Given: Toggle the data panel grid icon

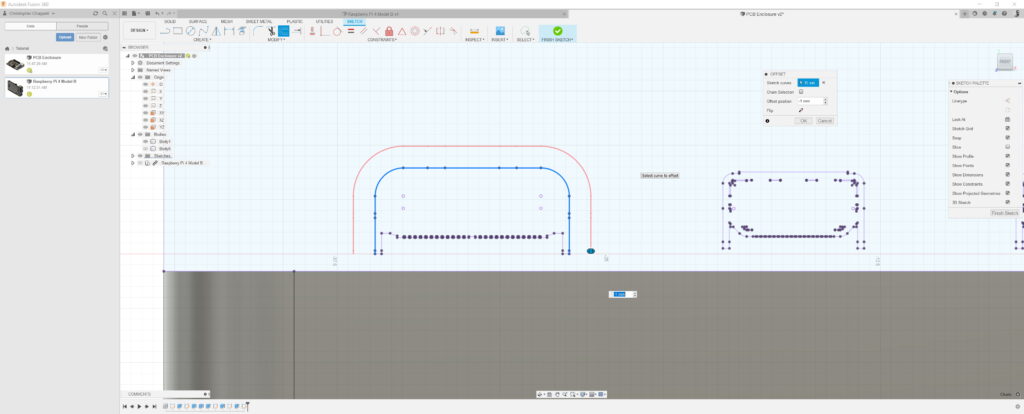Looking at the screenshot, I should (124, 13).
